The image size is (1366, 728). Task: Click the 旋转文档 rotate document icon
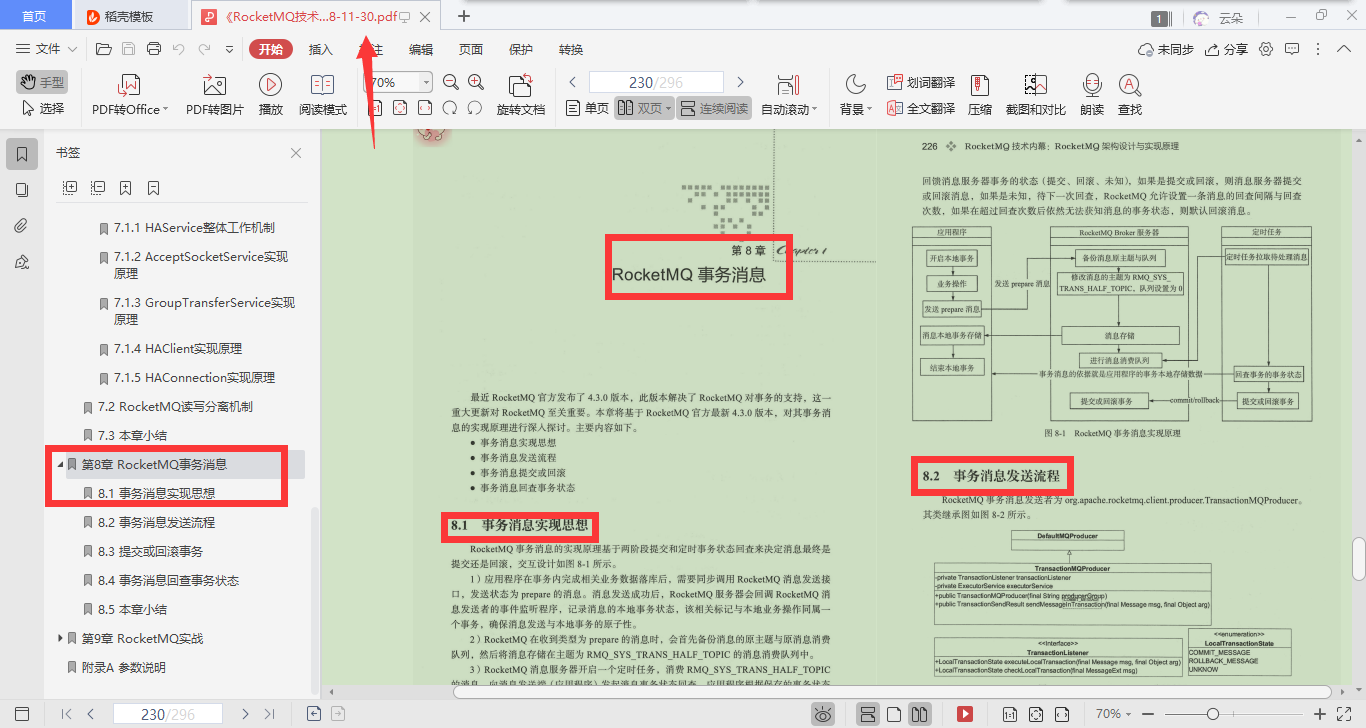click(520, 85)
